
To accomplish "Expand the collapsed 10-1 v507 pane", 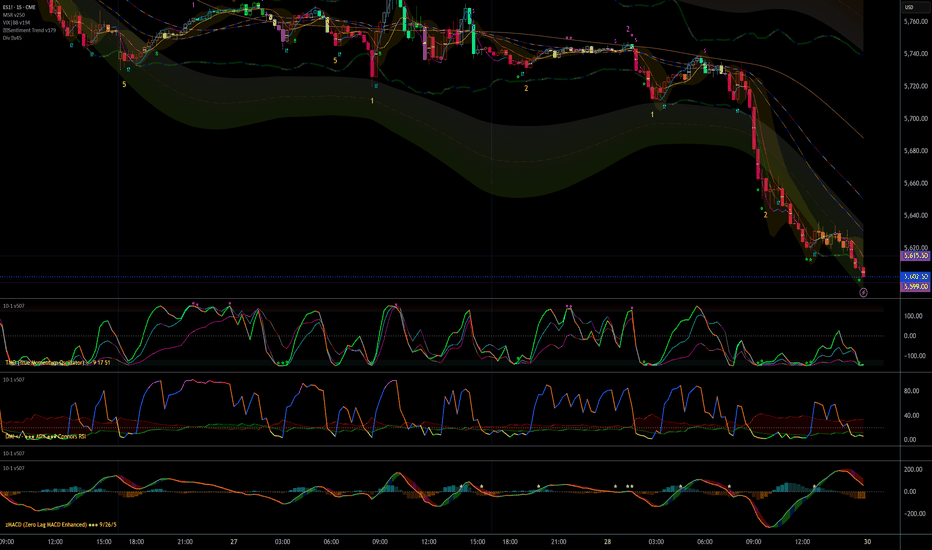I will tap(14, 453).
